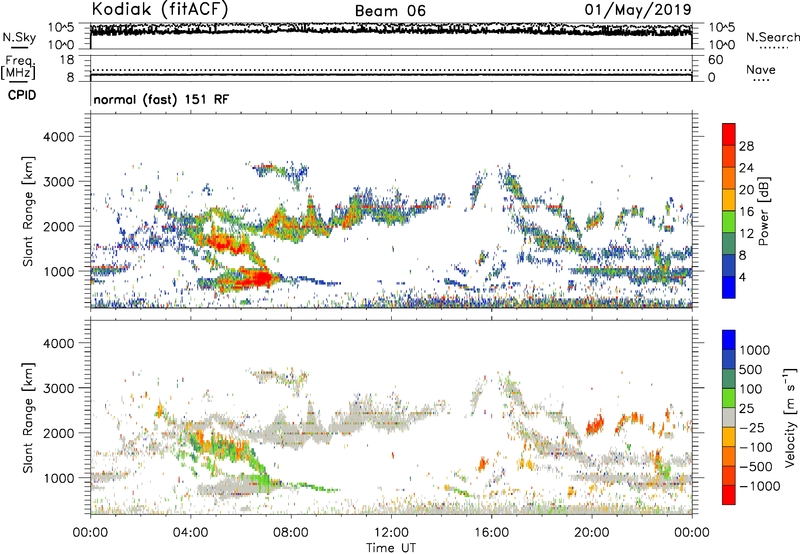The image size is (800, 554).
Task: Click the '08:00' time axis tick label
Action: (291, 533)
